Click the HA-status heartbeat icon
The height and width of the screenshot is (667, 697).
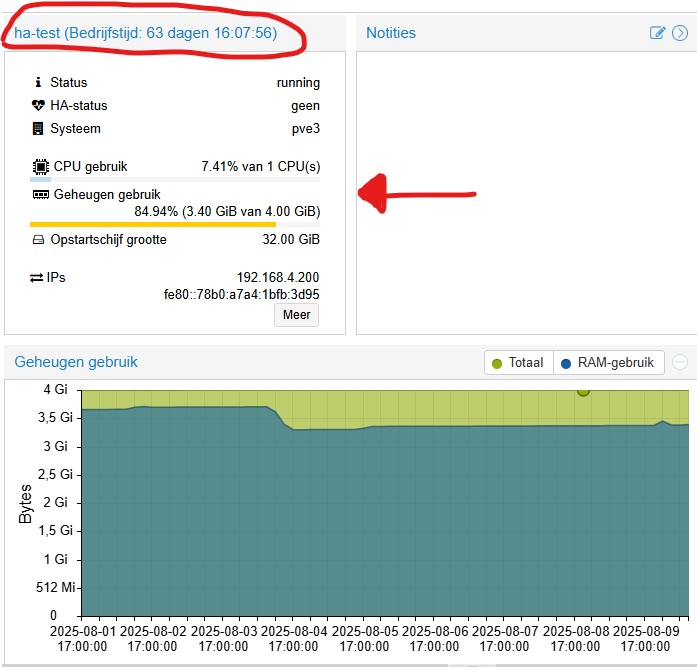(38, 105)
